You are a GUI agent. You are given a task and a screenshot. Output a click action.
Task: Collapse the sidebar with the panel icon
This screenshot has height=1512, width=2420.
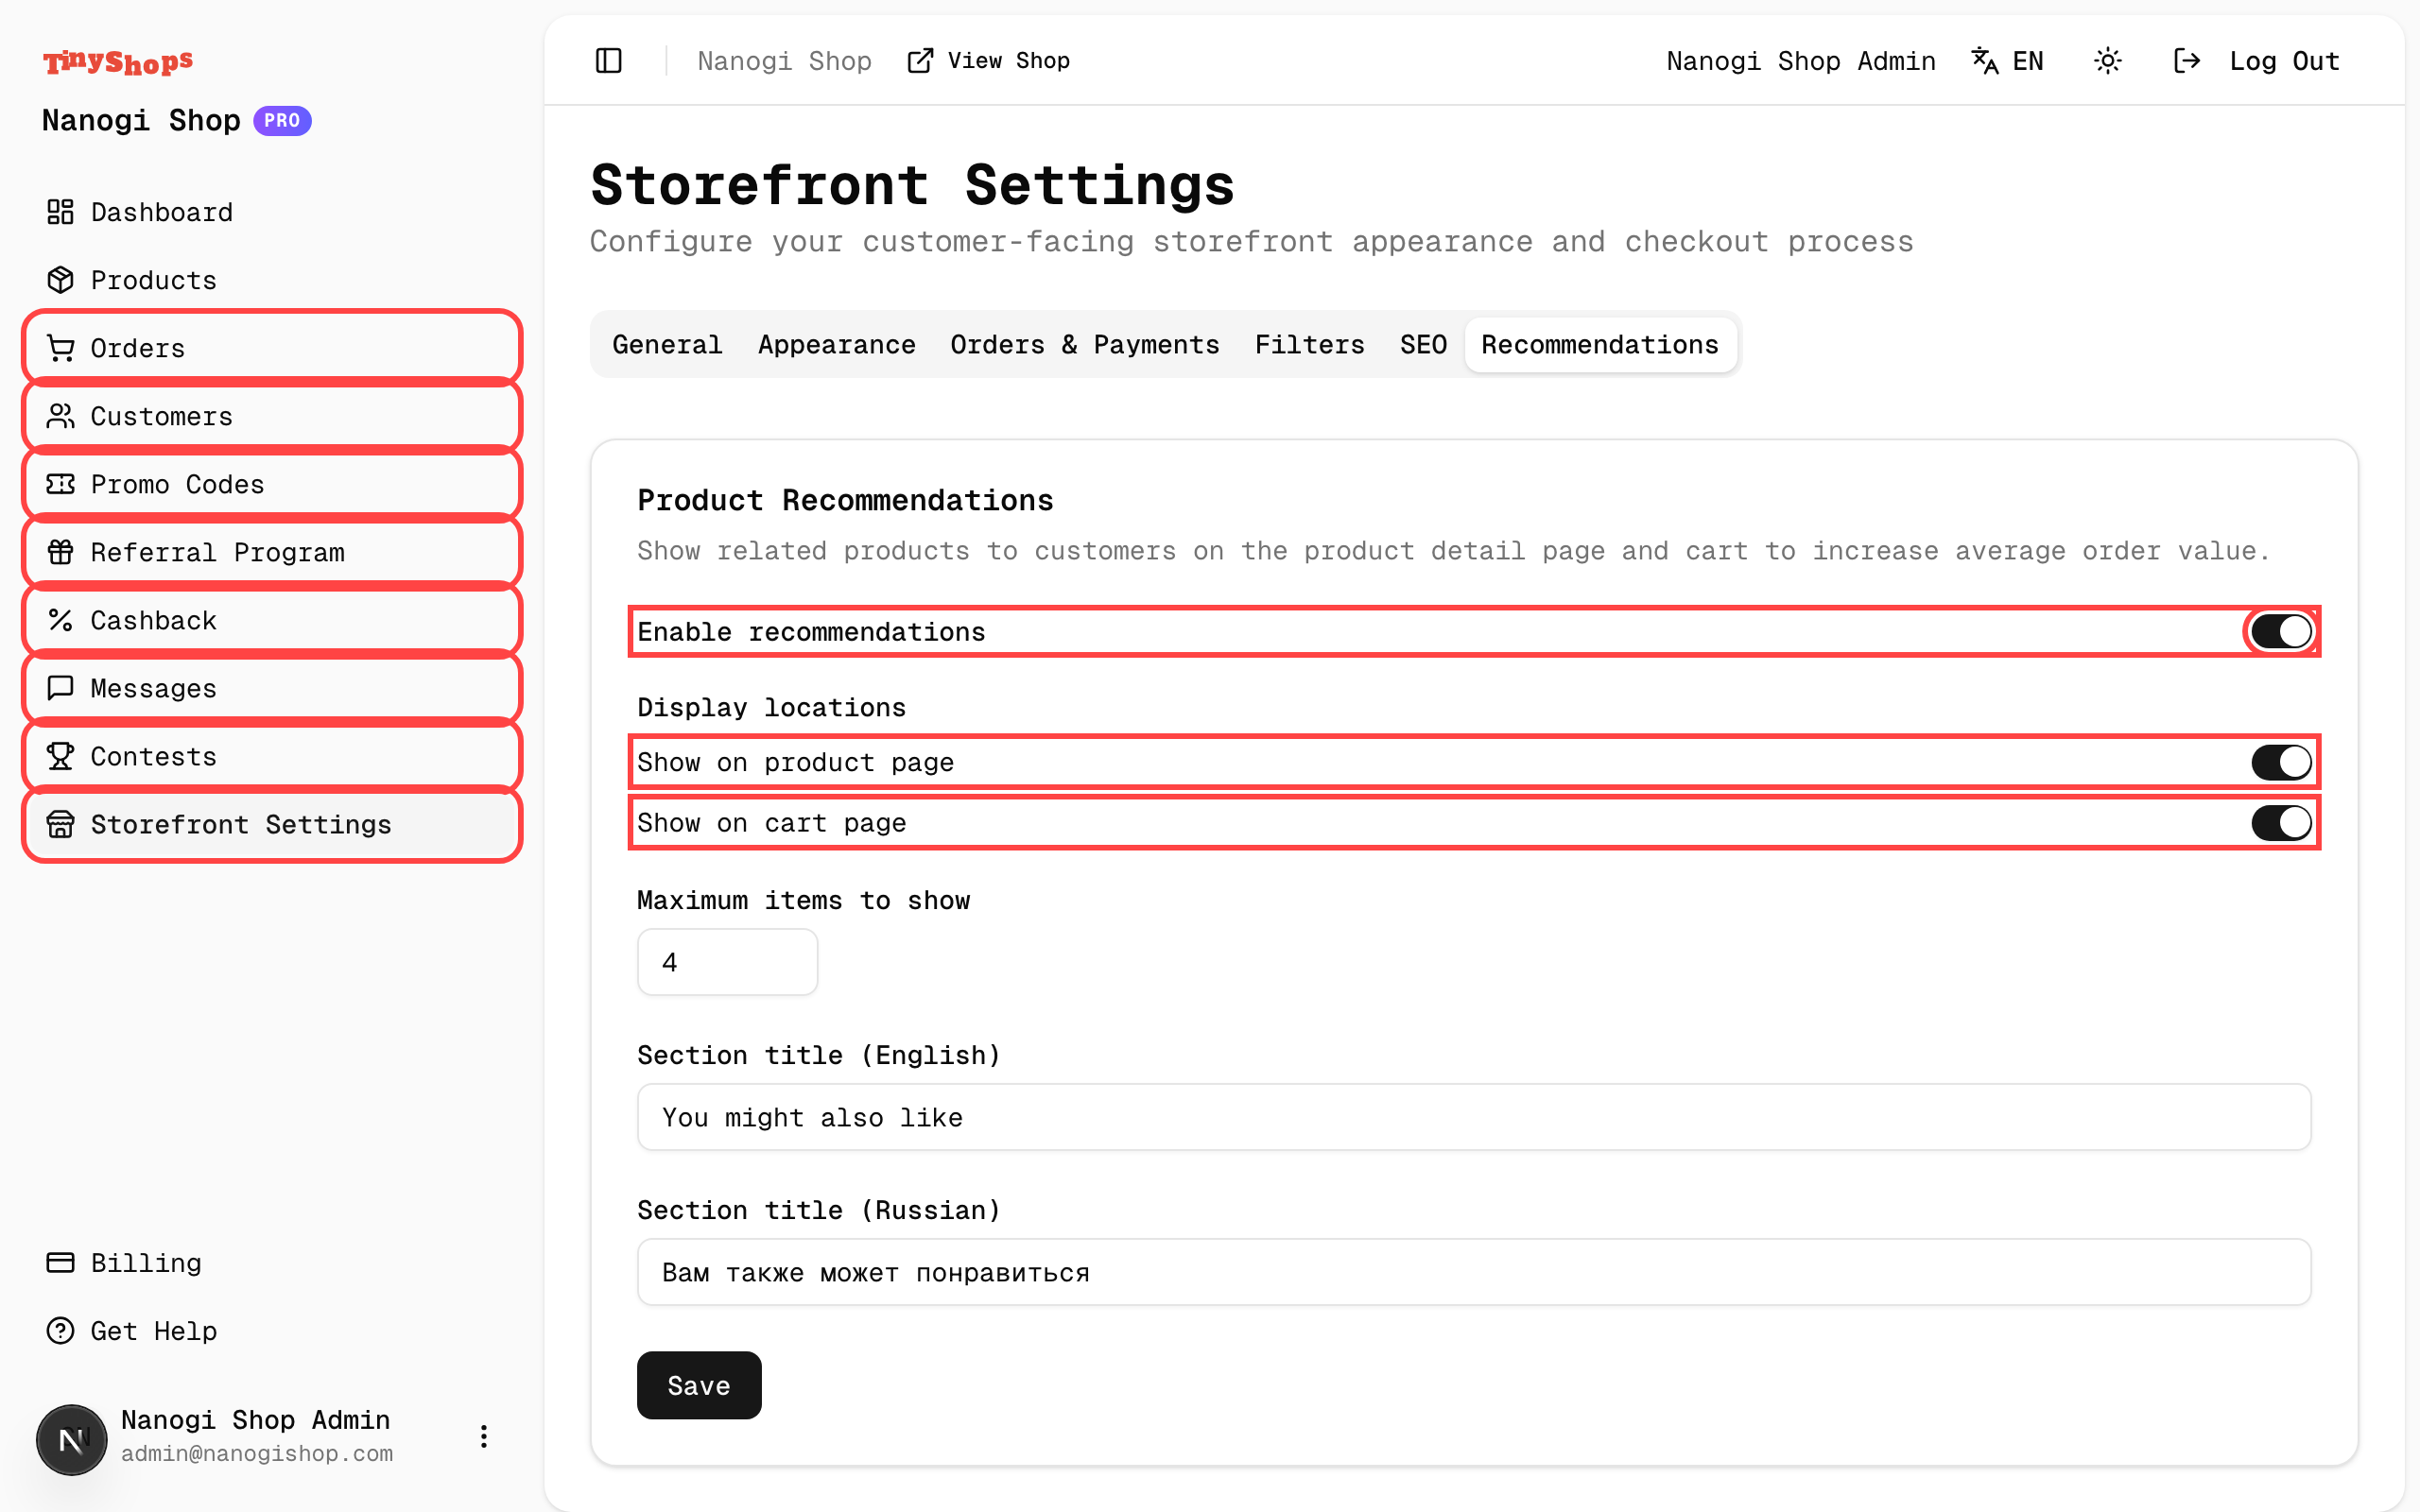[608, 60]
